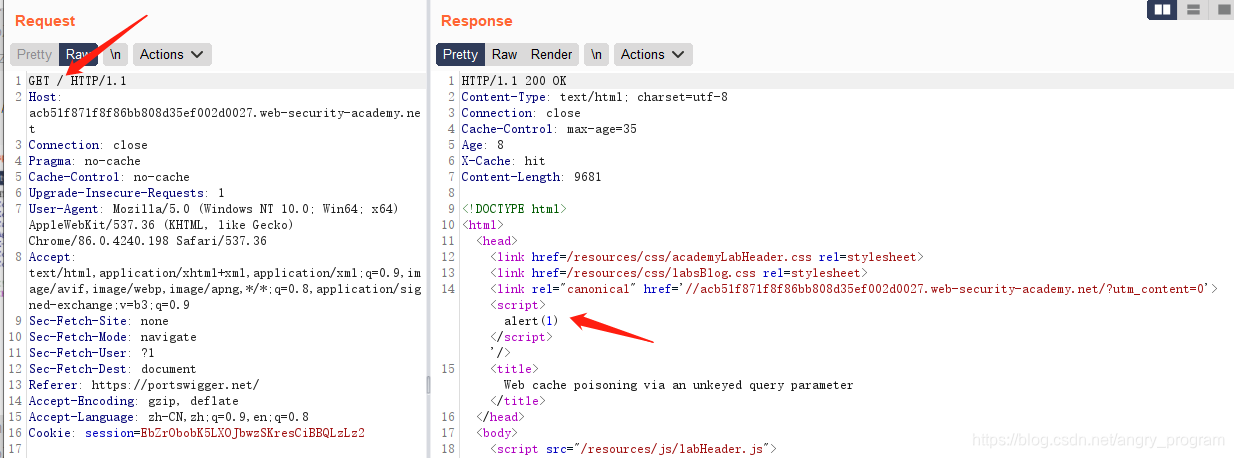Screen dimensions: 1234x458
Task: Click the <!DOCTYPE html> line
Action: click(x=514, y=209)
